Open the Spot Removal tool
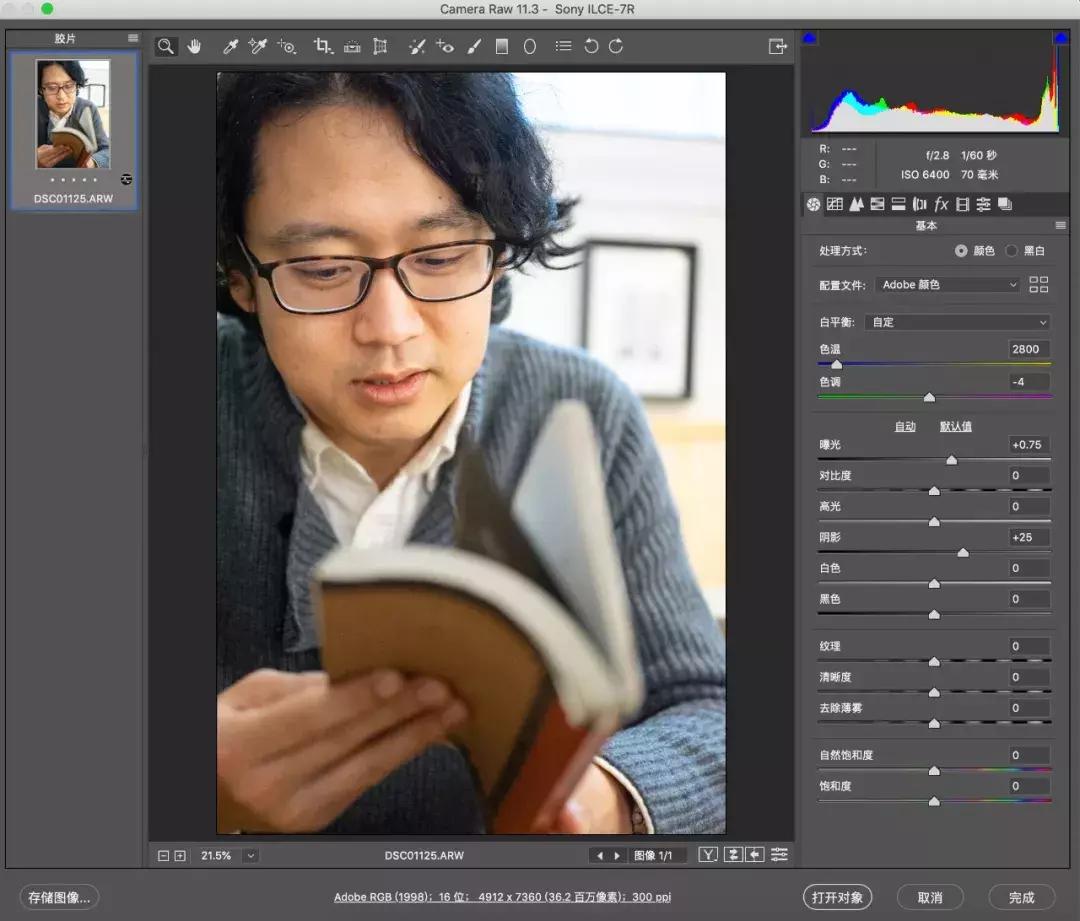This screenshot has width=1080, height=921. point(417,46)
